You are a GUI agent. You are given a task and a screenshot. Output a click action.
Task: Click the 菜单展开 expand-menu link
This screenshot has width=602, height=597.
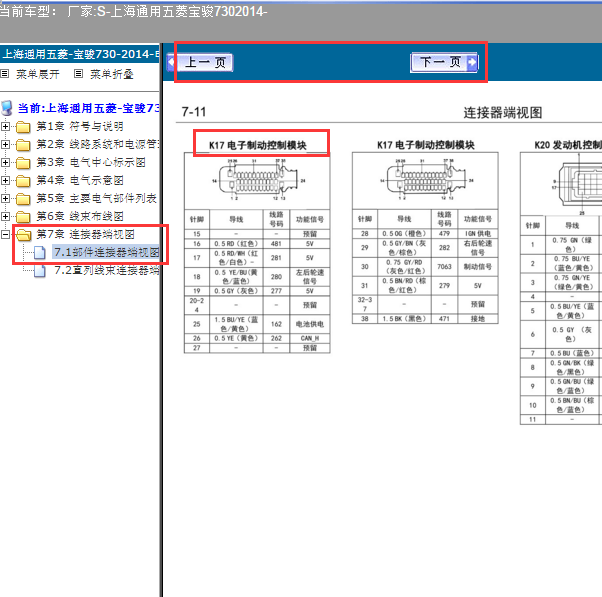[x=38, y=74]
